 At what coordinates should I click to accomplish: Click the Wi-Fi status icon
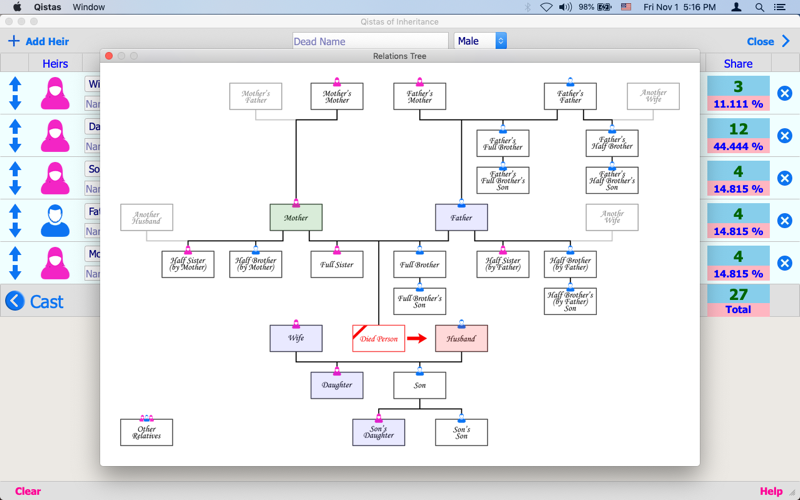pyautogui.click(x=546, y=7)
